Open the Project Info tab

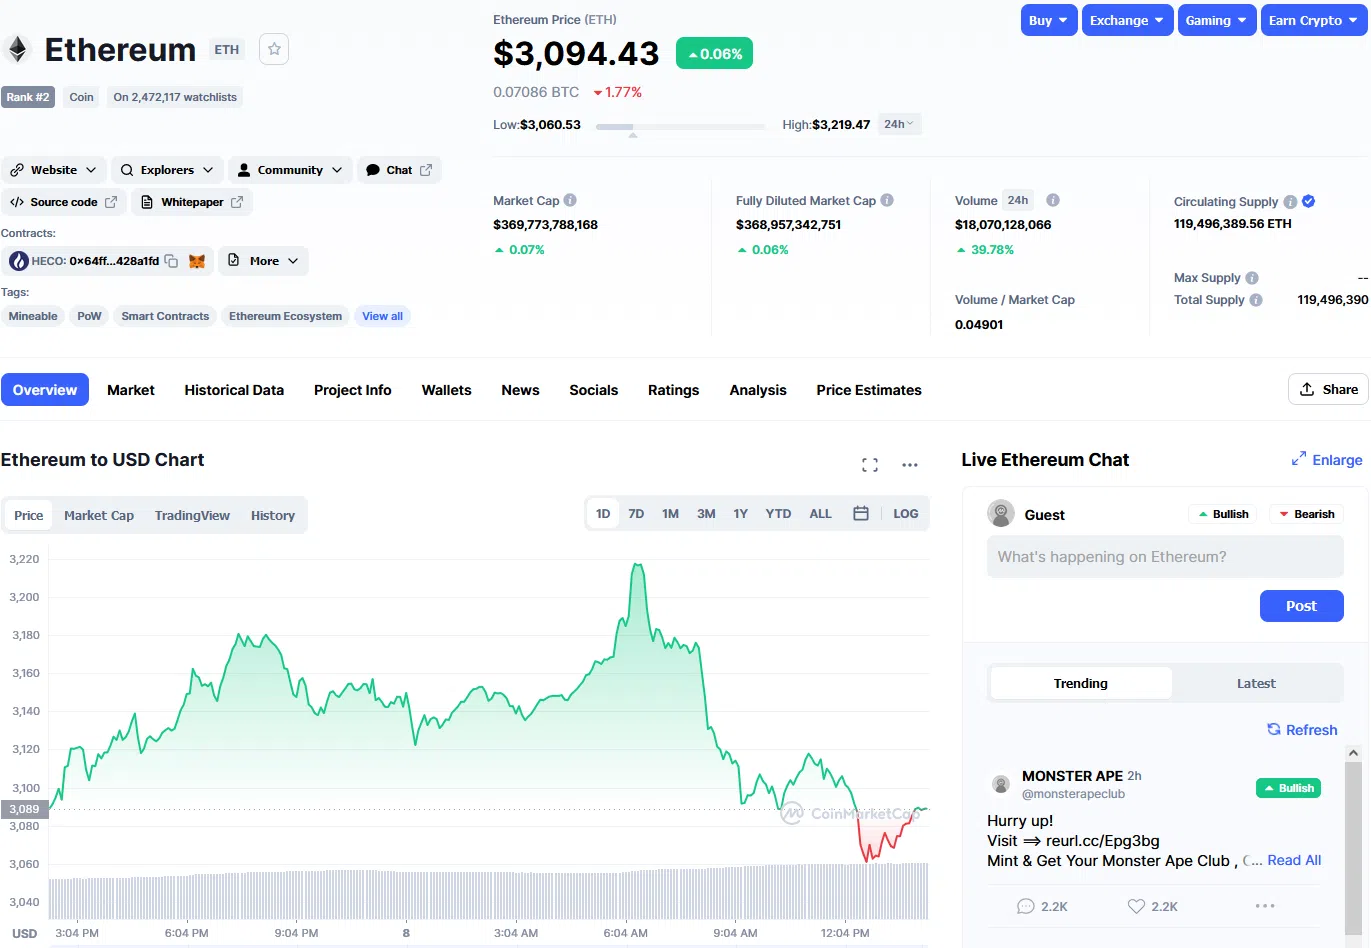click(x=353, y=390)
